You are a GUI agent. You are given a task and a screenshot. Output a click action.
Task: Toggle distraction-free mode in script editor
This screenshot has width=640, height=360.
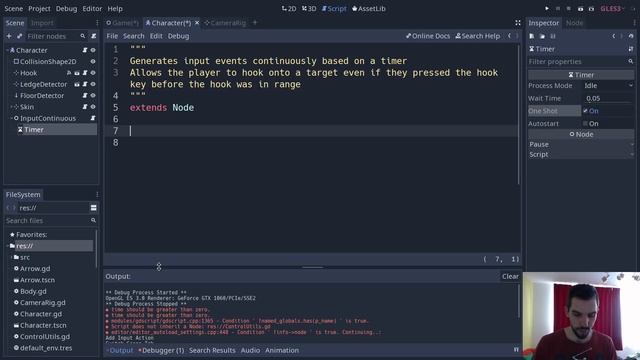point(518,23)
